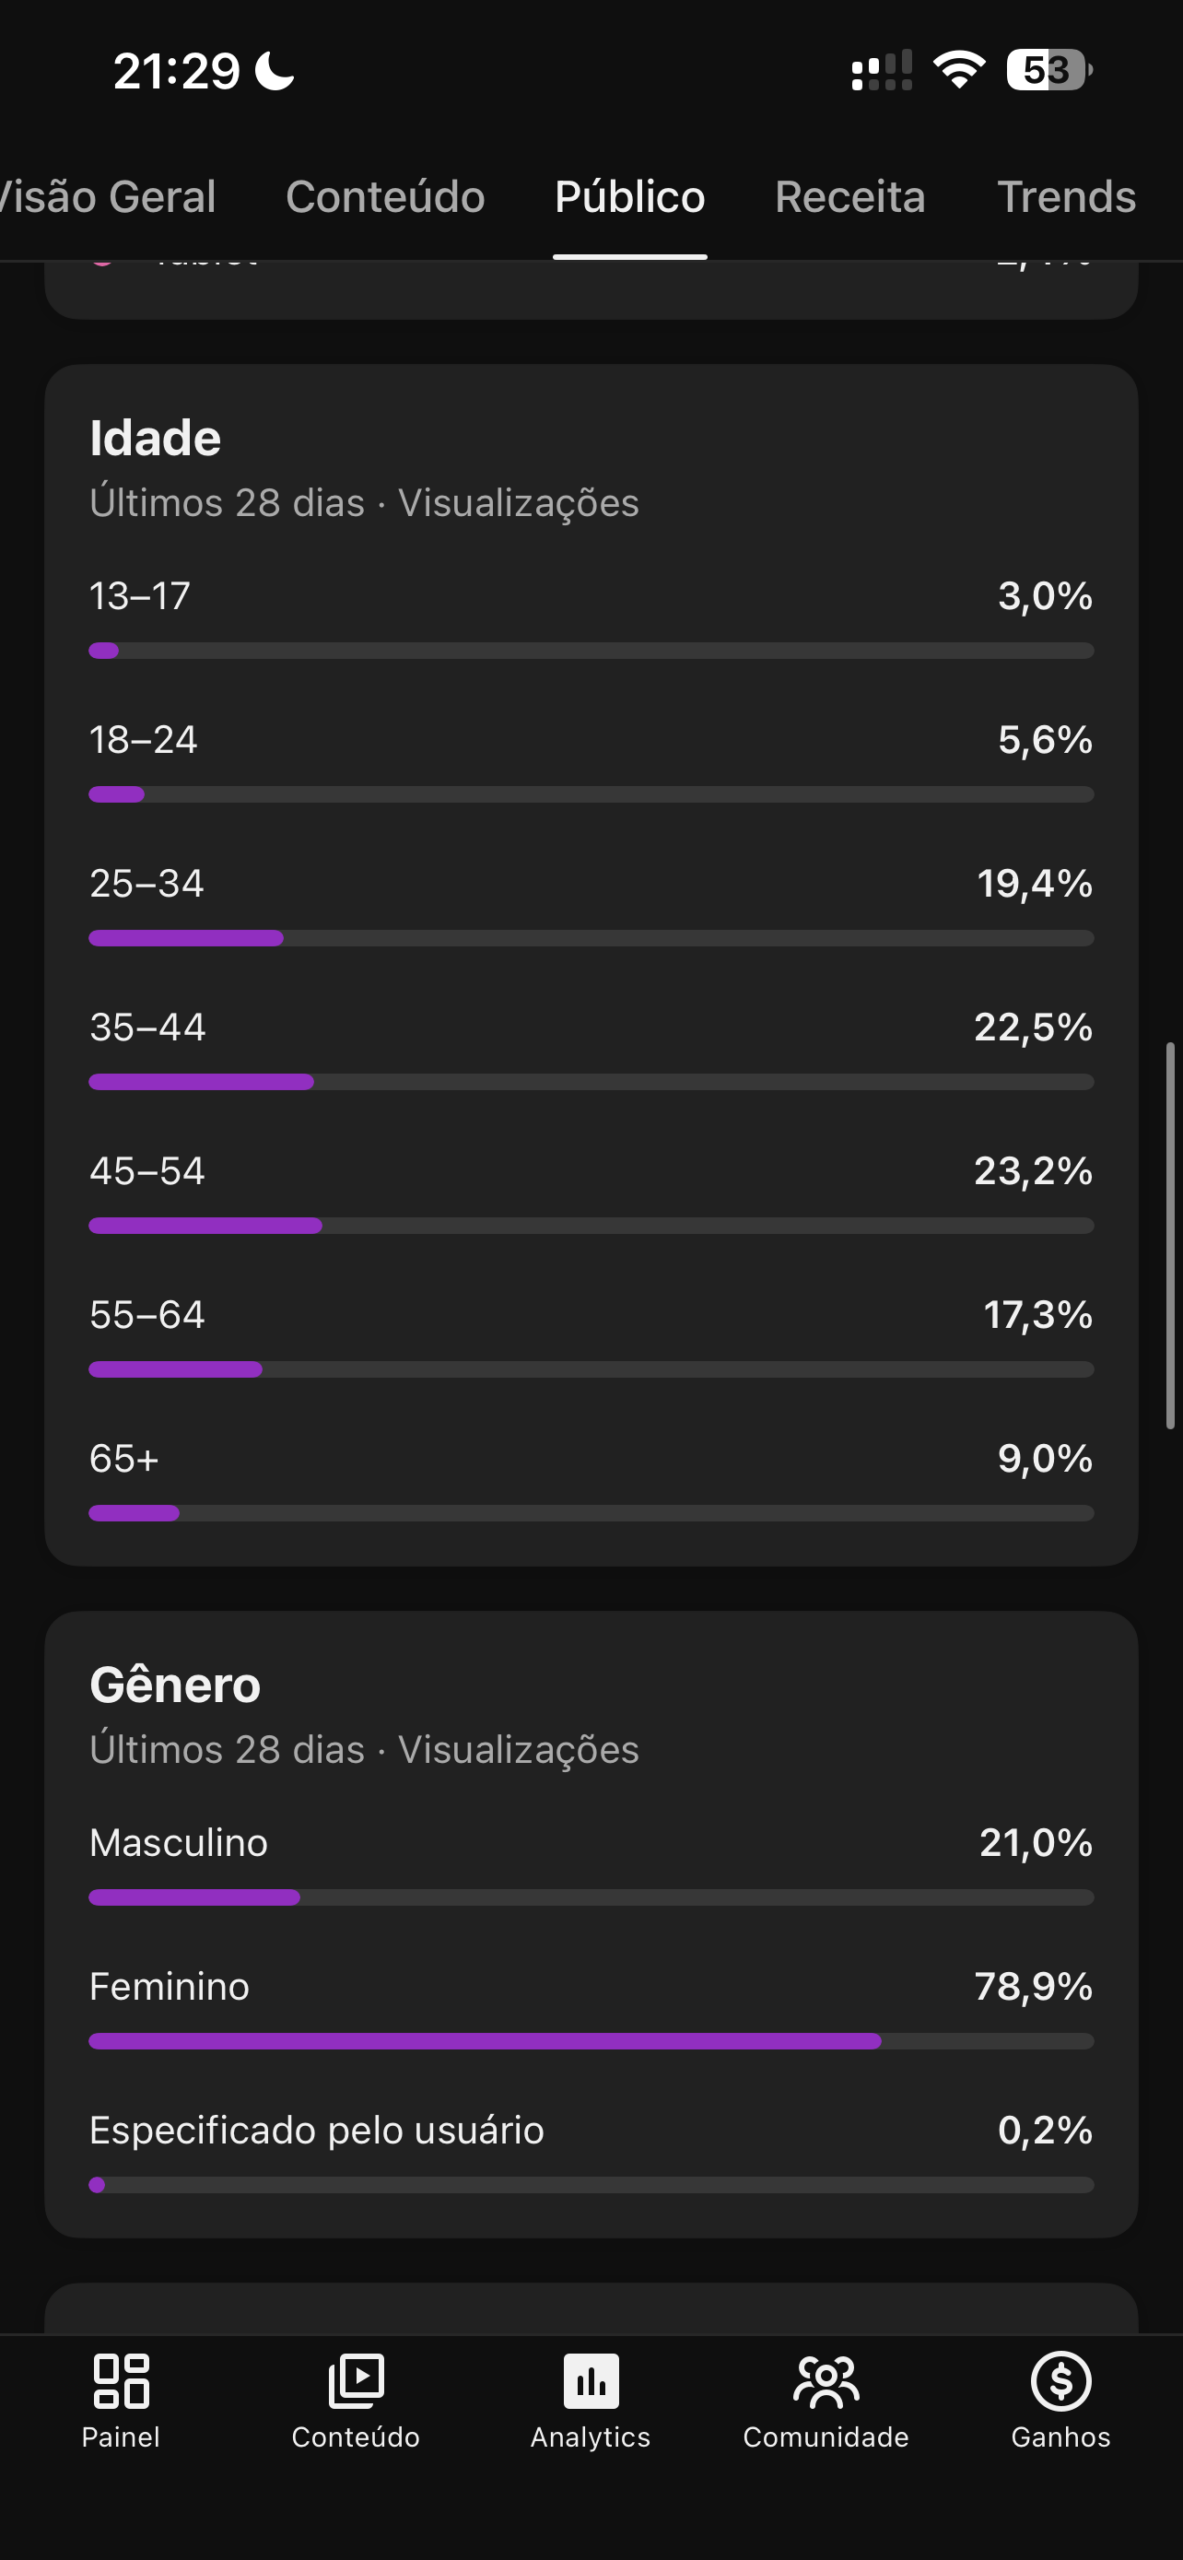Tap the Feminino gender progress bar

click(591, 2041)
